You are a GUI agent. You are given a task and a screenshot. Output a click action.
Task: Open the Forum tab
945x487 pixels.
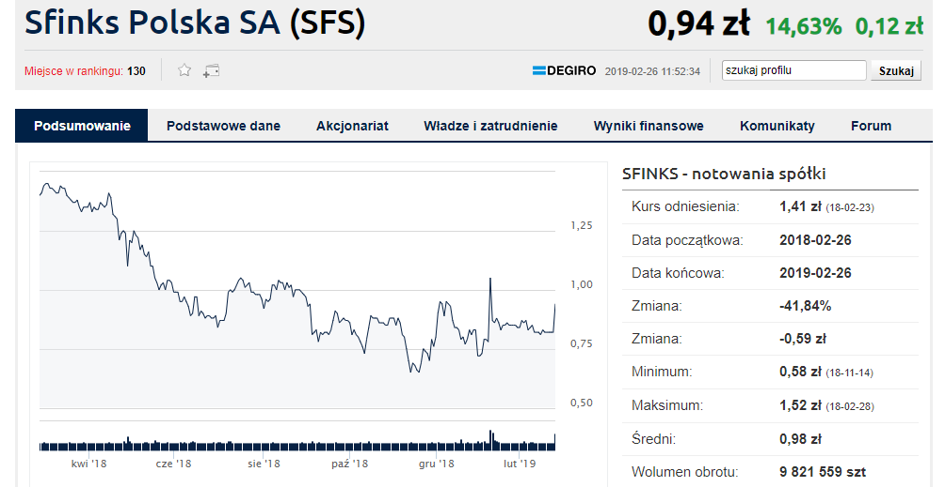coord(871,126)
